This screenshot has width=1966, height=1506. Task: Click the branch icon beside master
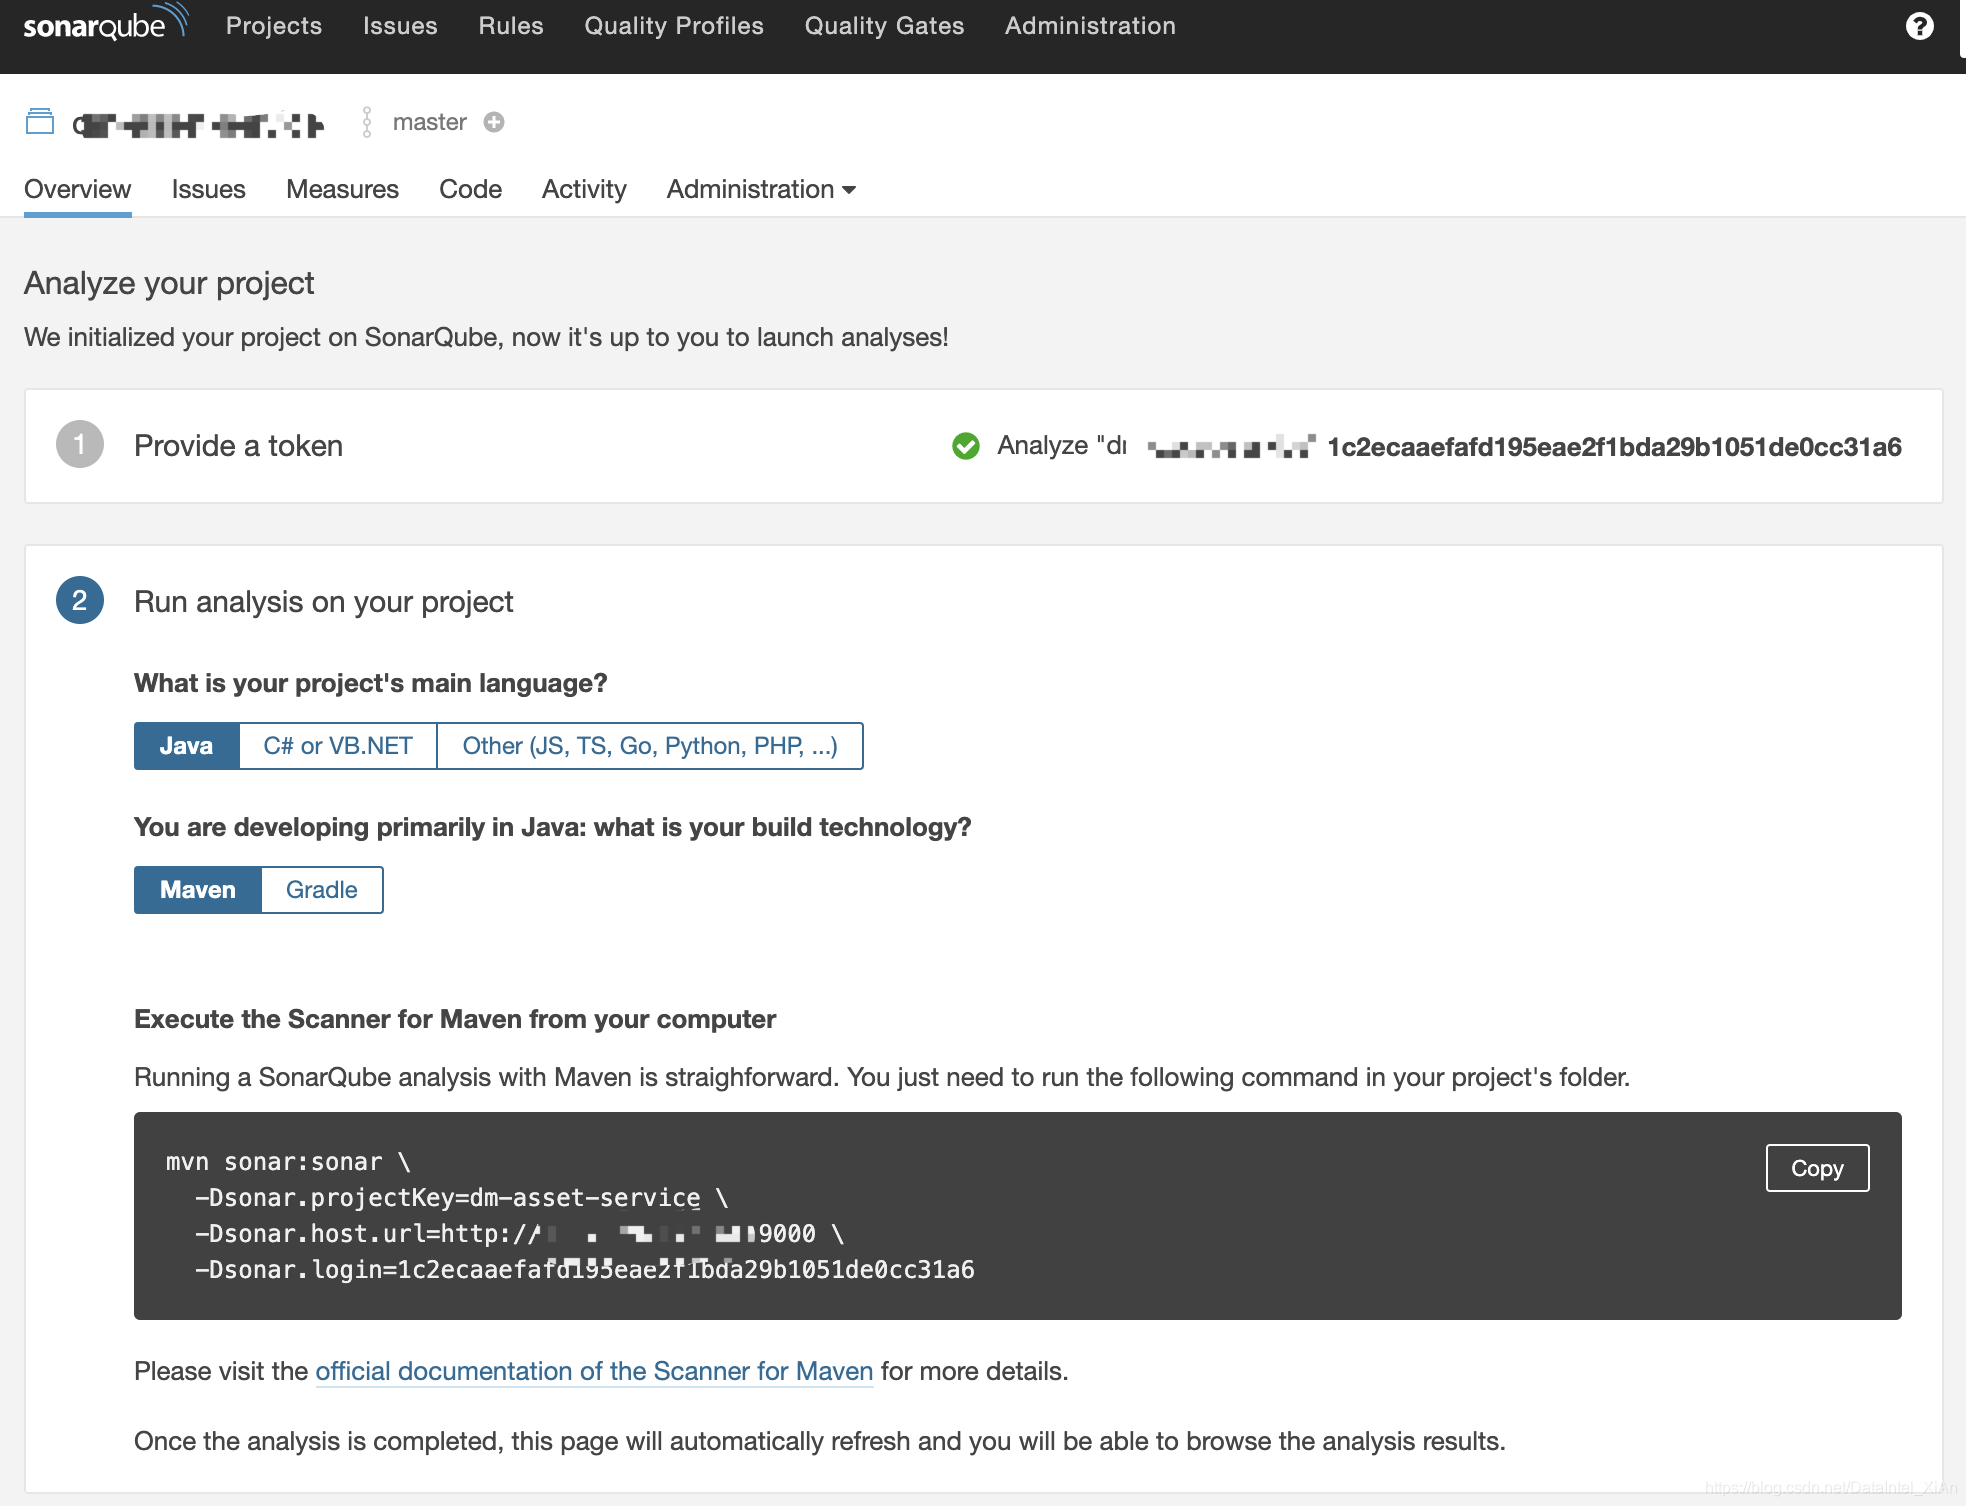click(367, 122)
